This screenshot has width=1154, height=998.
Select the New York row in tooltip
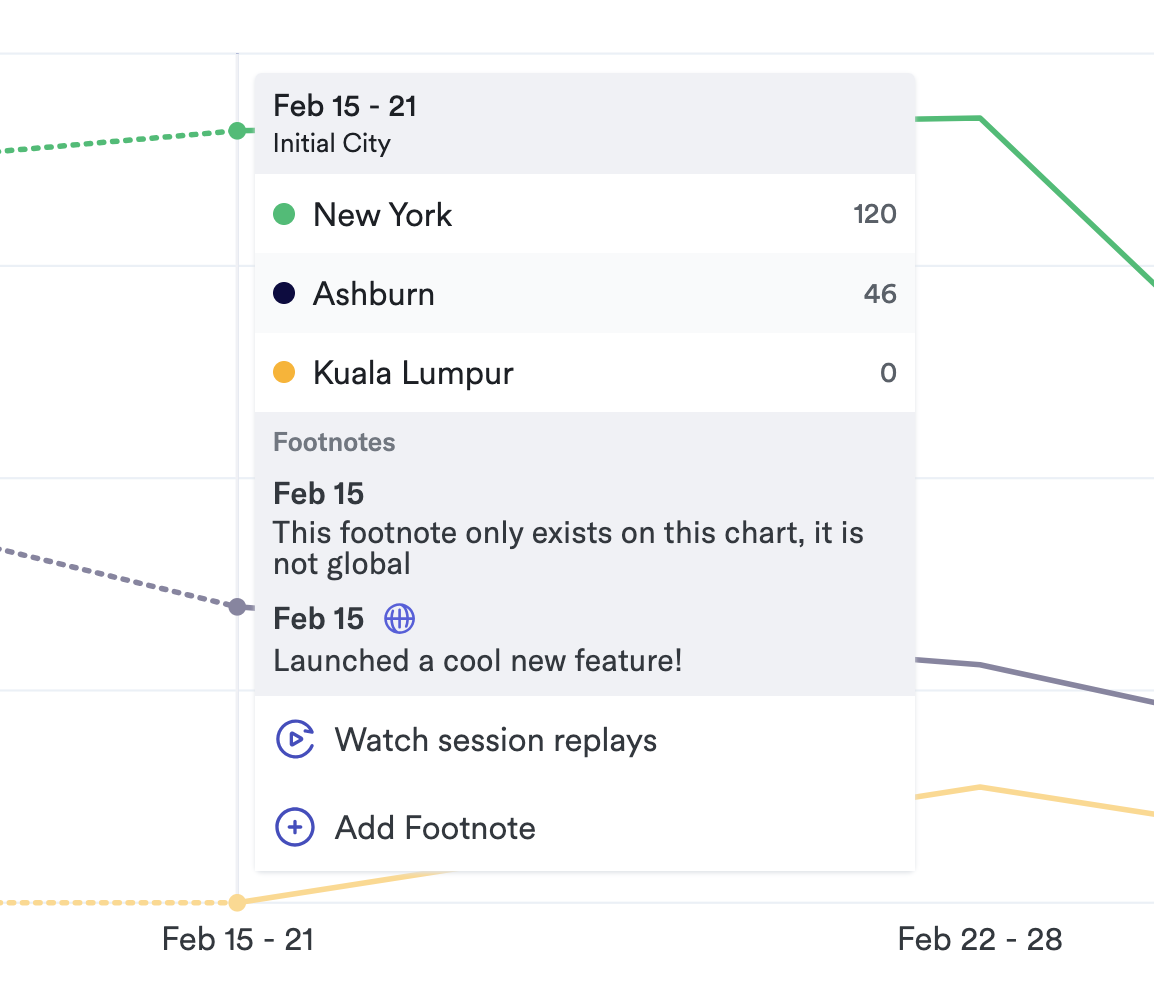pos(584,214)
